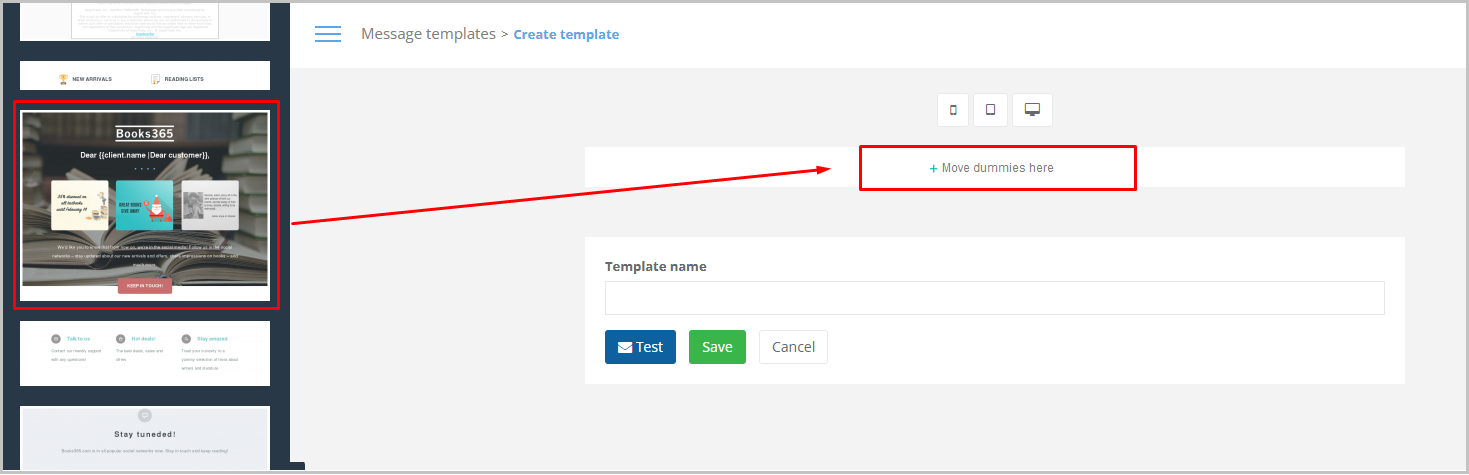
Task: Click the Talk to us circle icon
Action: tap(56, 339)
